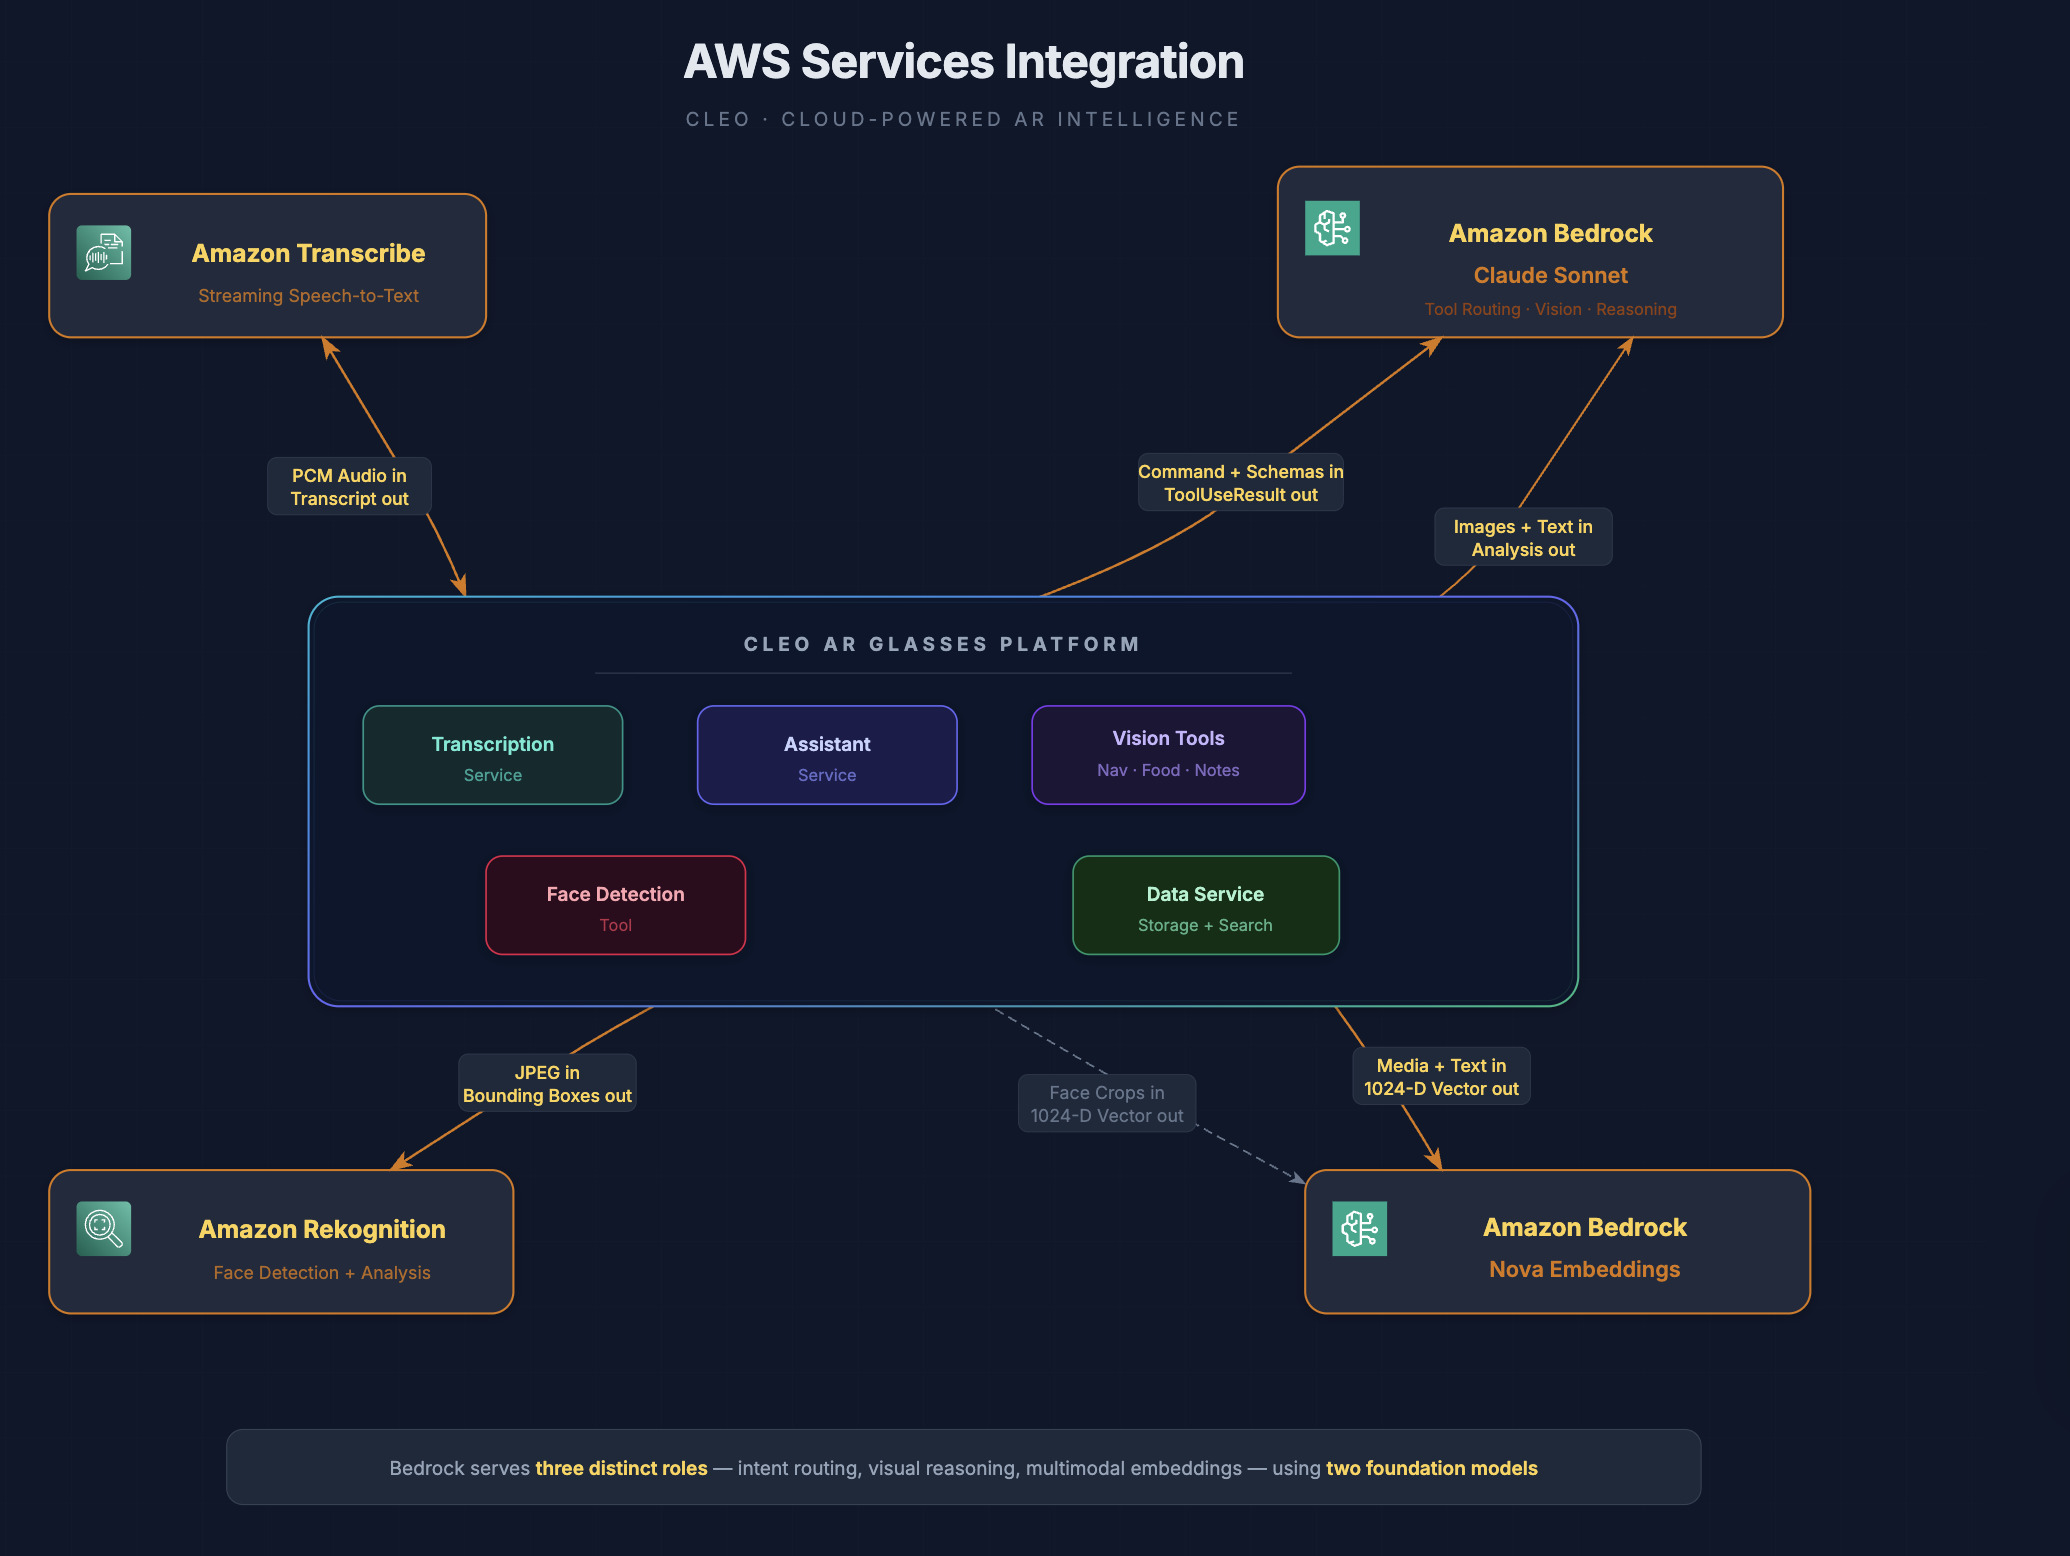The width and height of the screenshot is (2070, 1556).
Task: Click the Face Detection Tool box
Action: click(615, 905)
